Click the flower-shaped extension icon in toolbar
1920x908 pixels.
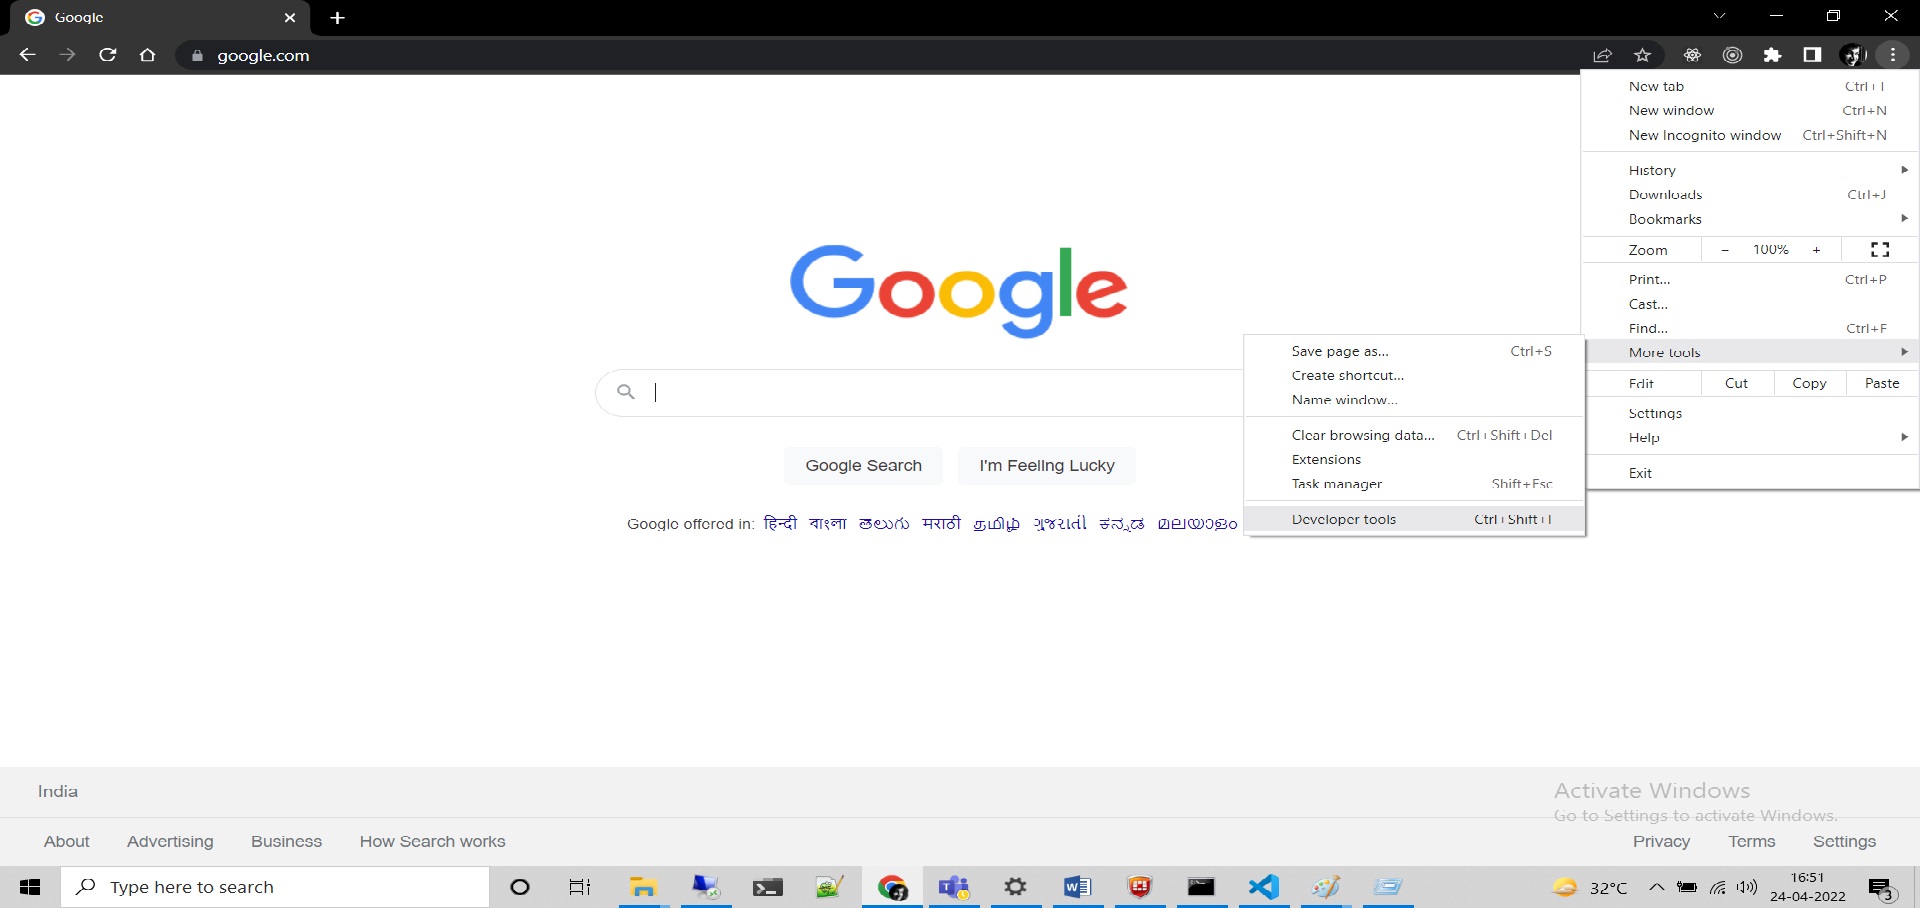pyautogui.click(x=1692, y=55)
